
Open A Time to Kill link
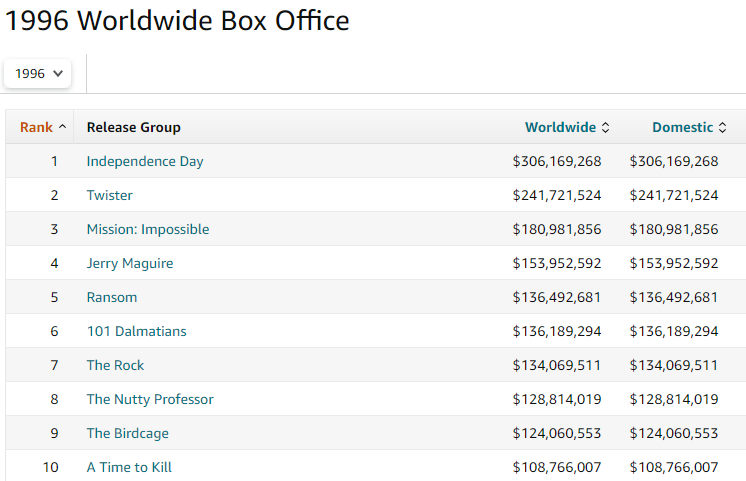[x=129, y=467]
